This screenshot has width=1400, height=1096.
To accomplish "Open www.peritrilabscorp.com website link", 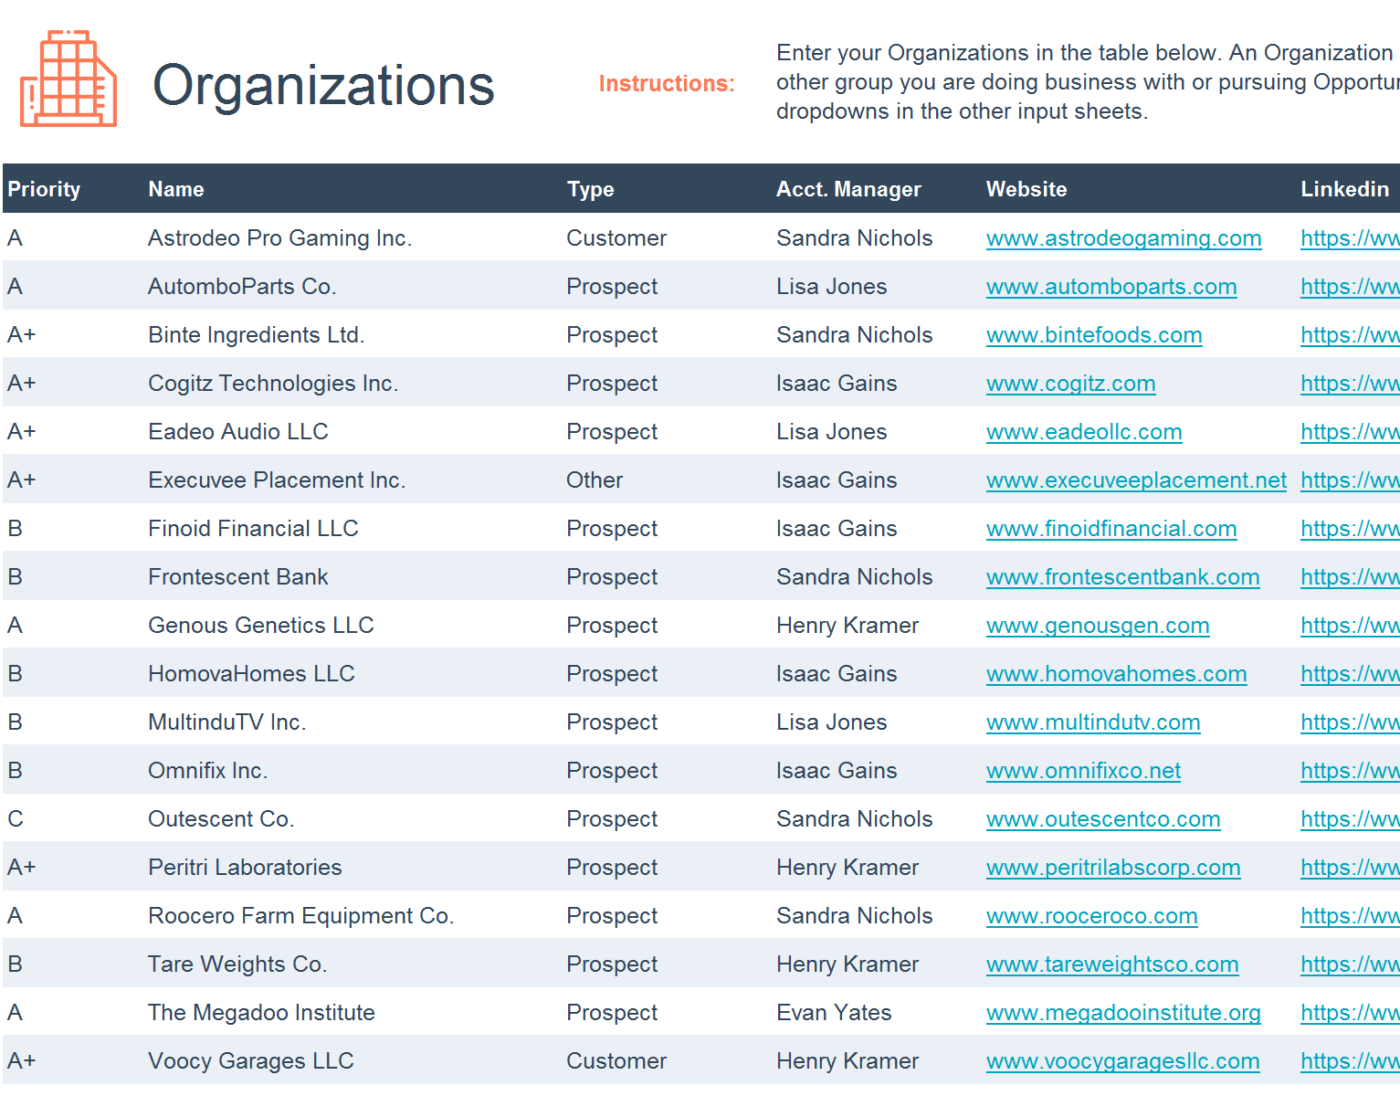I will coord(1113,868).
